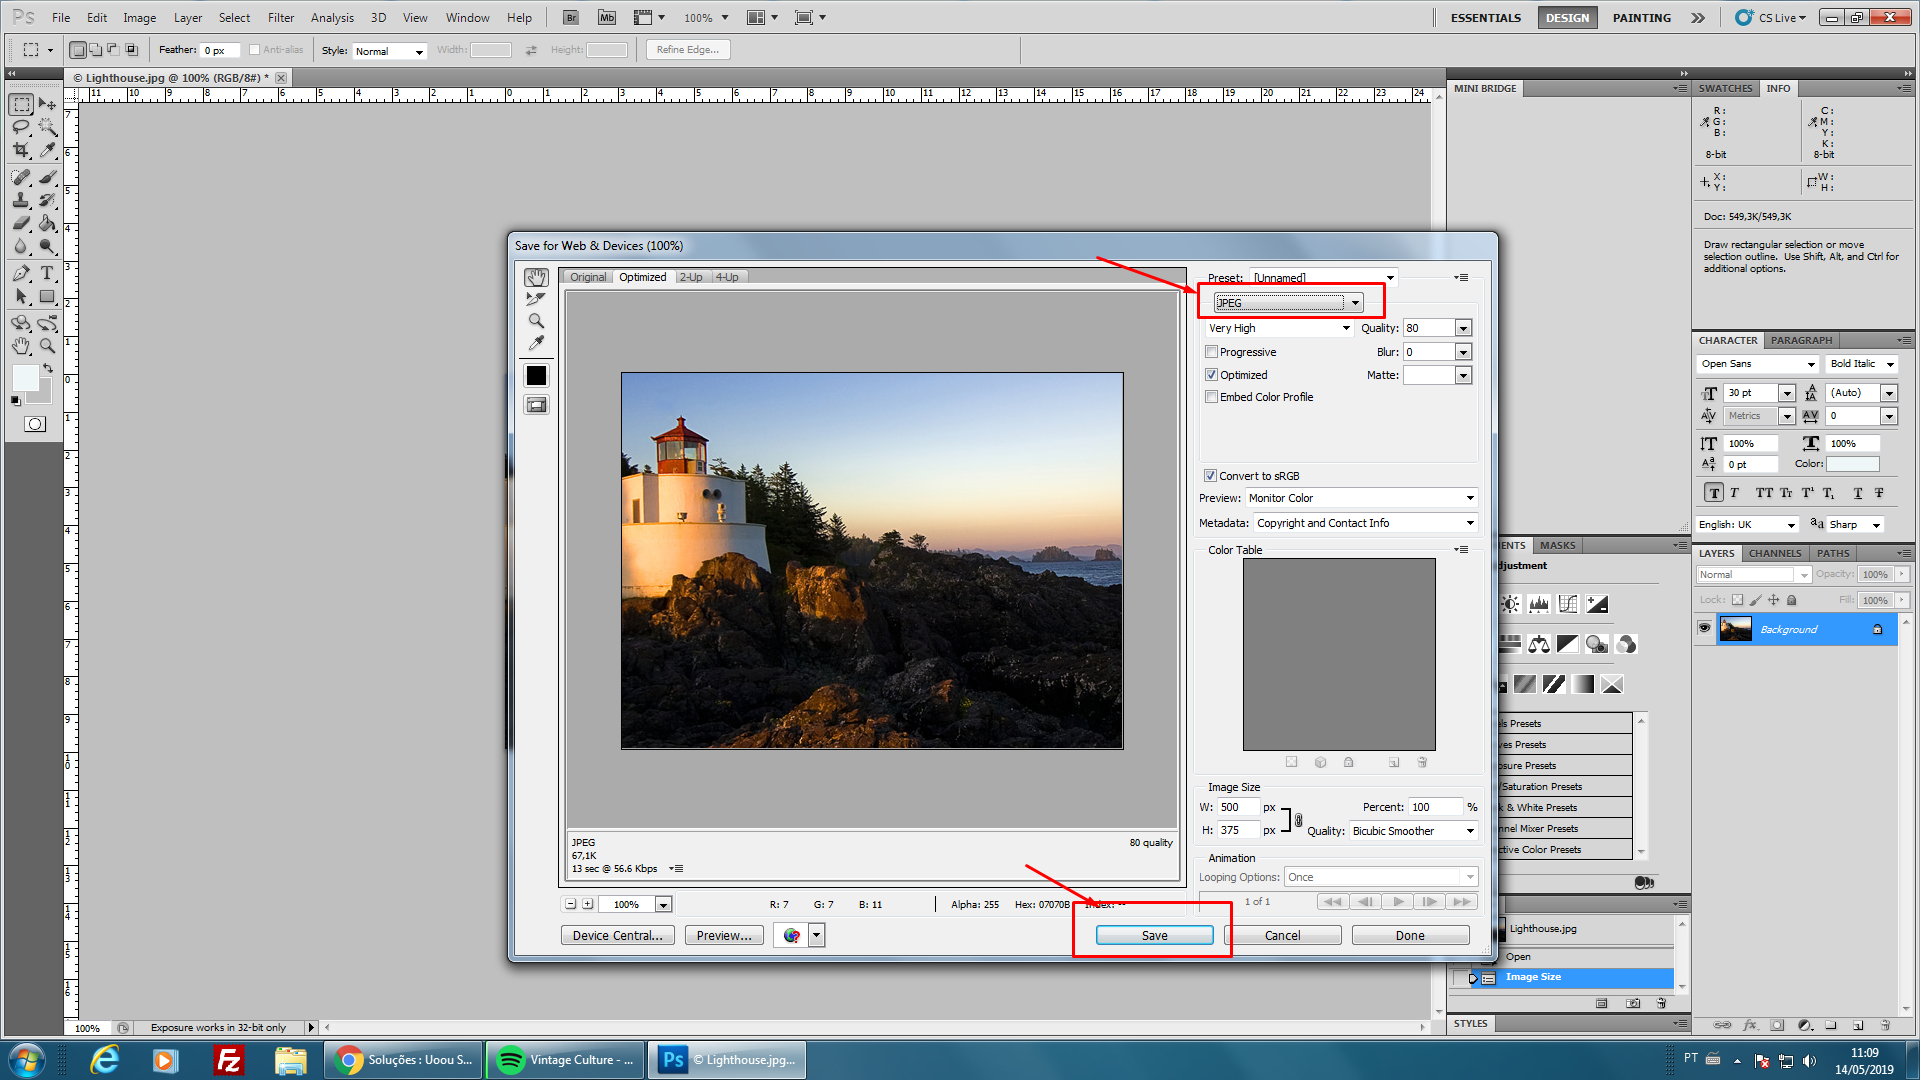
Task: Select the Eyedropper tool in Save dialog
Action: click(x=536, y=343)
